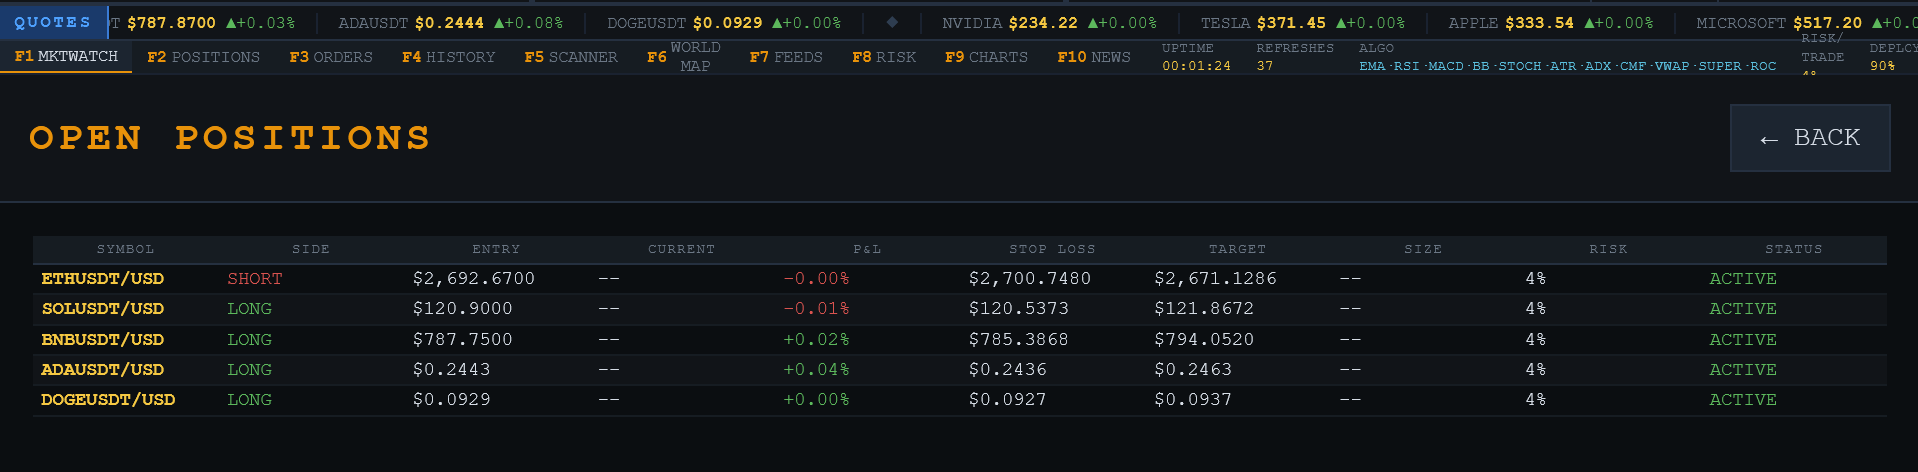Select the DOGEUSDT/USD position row
Image resolution: width=1918 pixels, height=472 pixels.
(960, 400)
